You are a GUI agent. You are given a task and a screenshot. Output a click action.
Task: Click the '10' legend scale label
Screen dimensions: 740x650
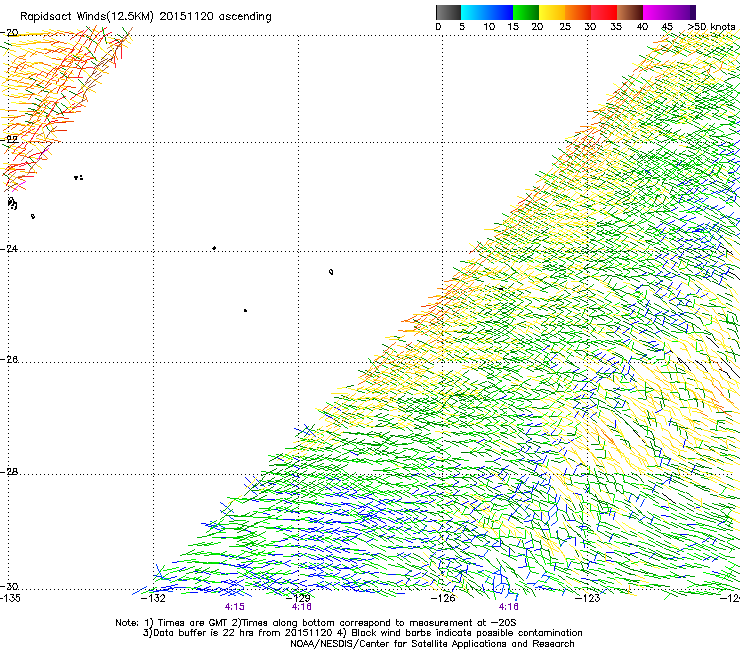coord(489,27)
